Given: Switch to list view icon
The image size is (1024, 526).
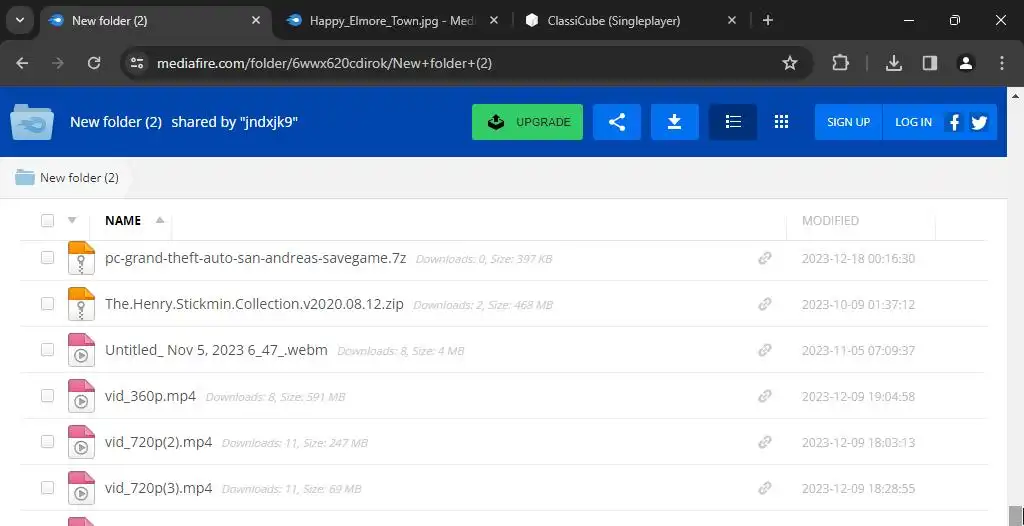Looking at the screenshot, I should [x=733, y=122].
